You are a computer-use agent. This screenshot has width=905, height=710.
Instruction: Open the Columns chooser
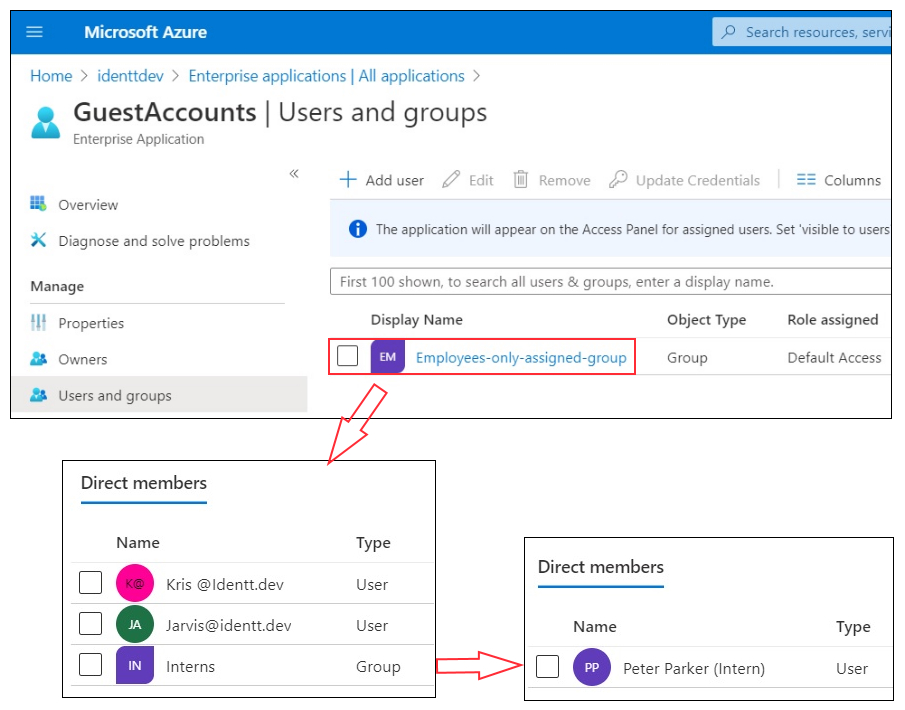(839, 180)
